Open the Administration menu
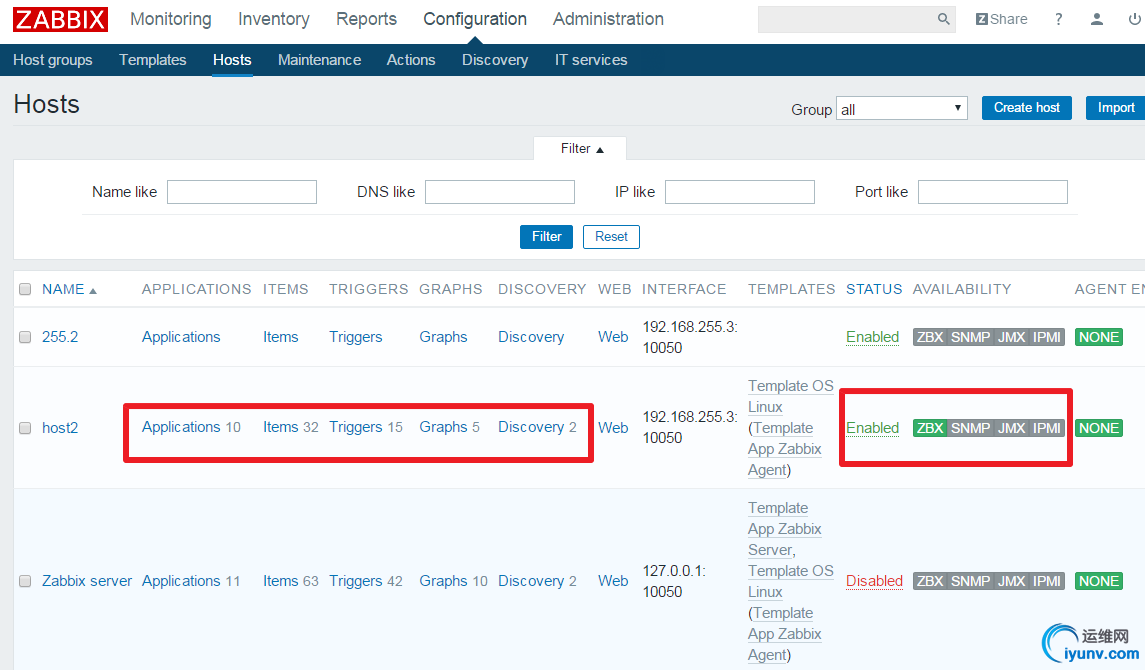This screenshot has height=670, width=1145. pyautogui.click(x=608, y=19)
